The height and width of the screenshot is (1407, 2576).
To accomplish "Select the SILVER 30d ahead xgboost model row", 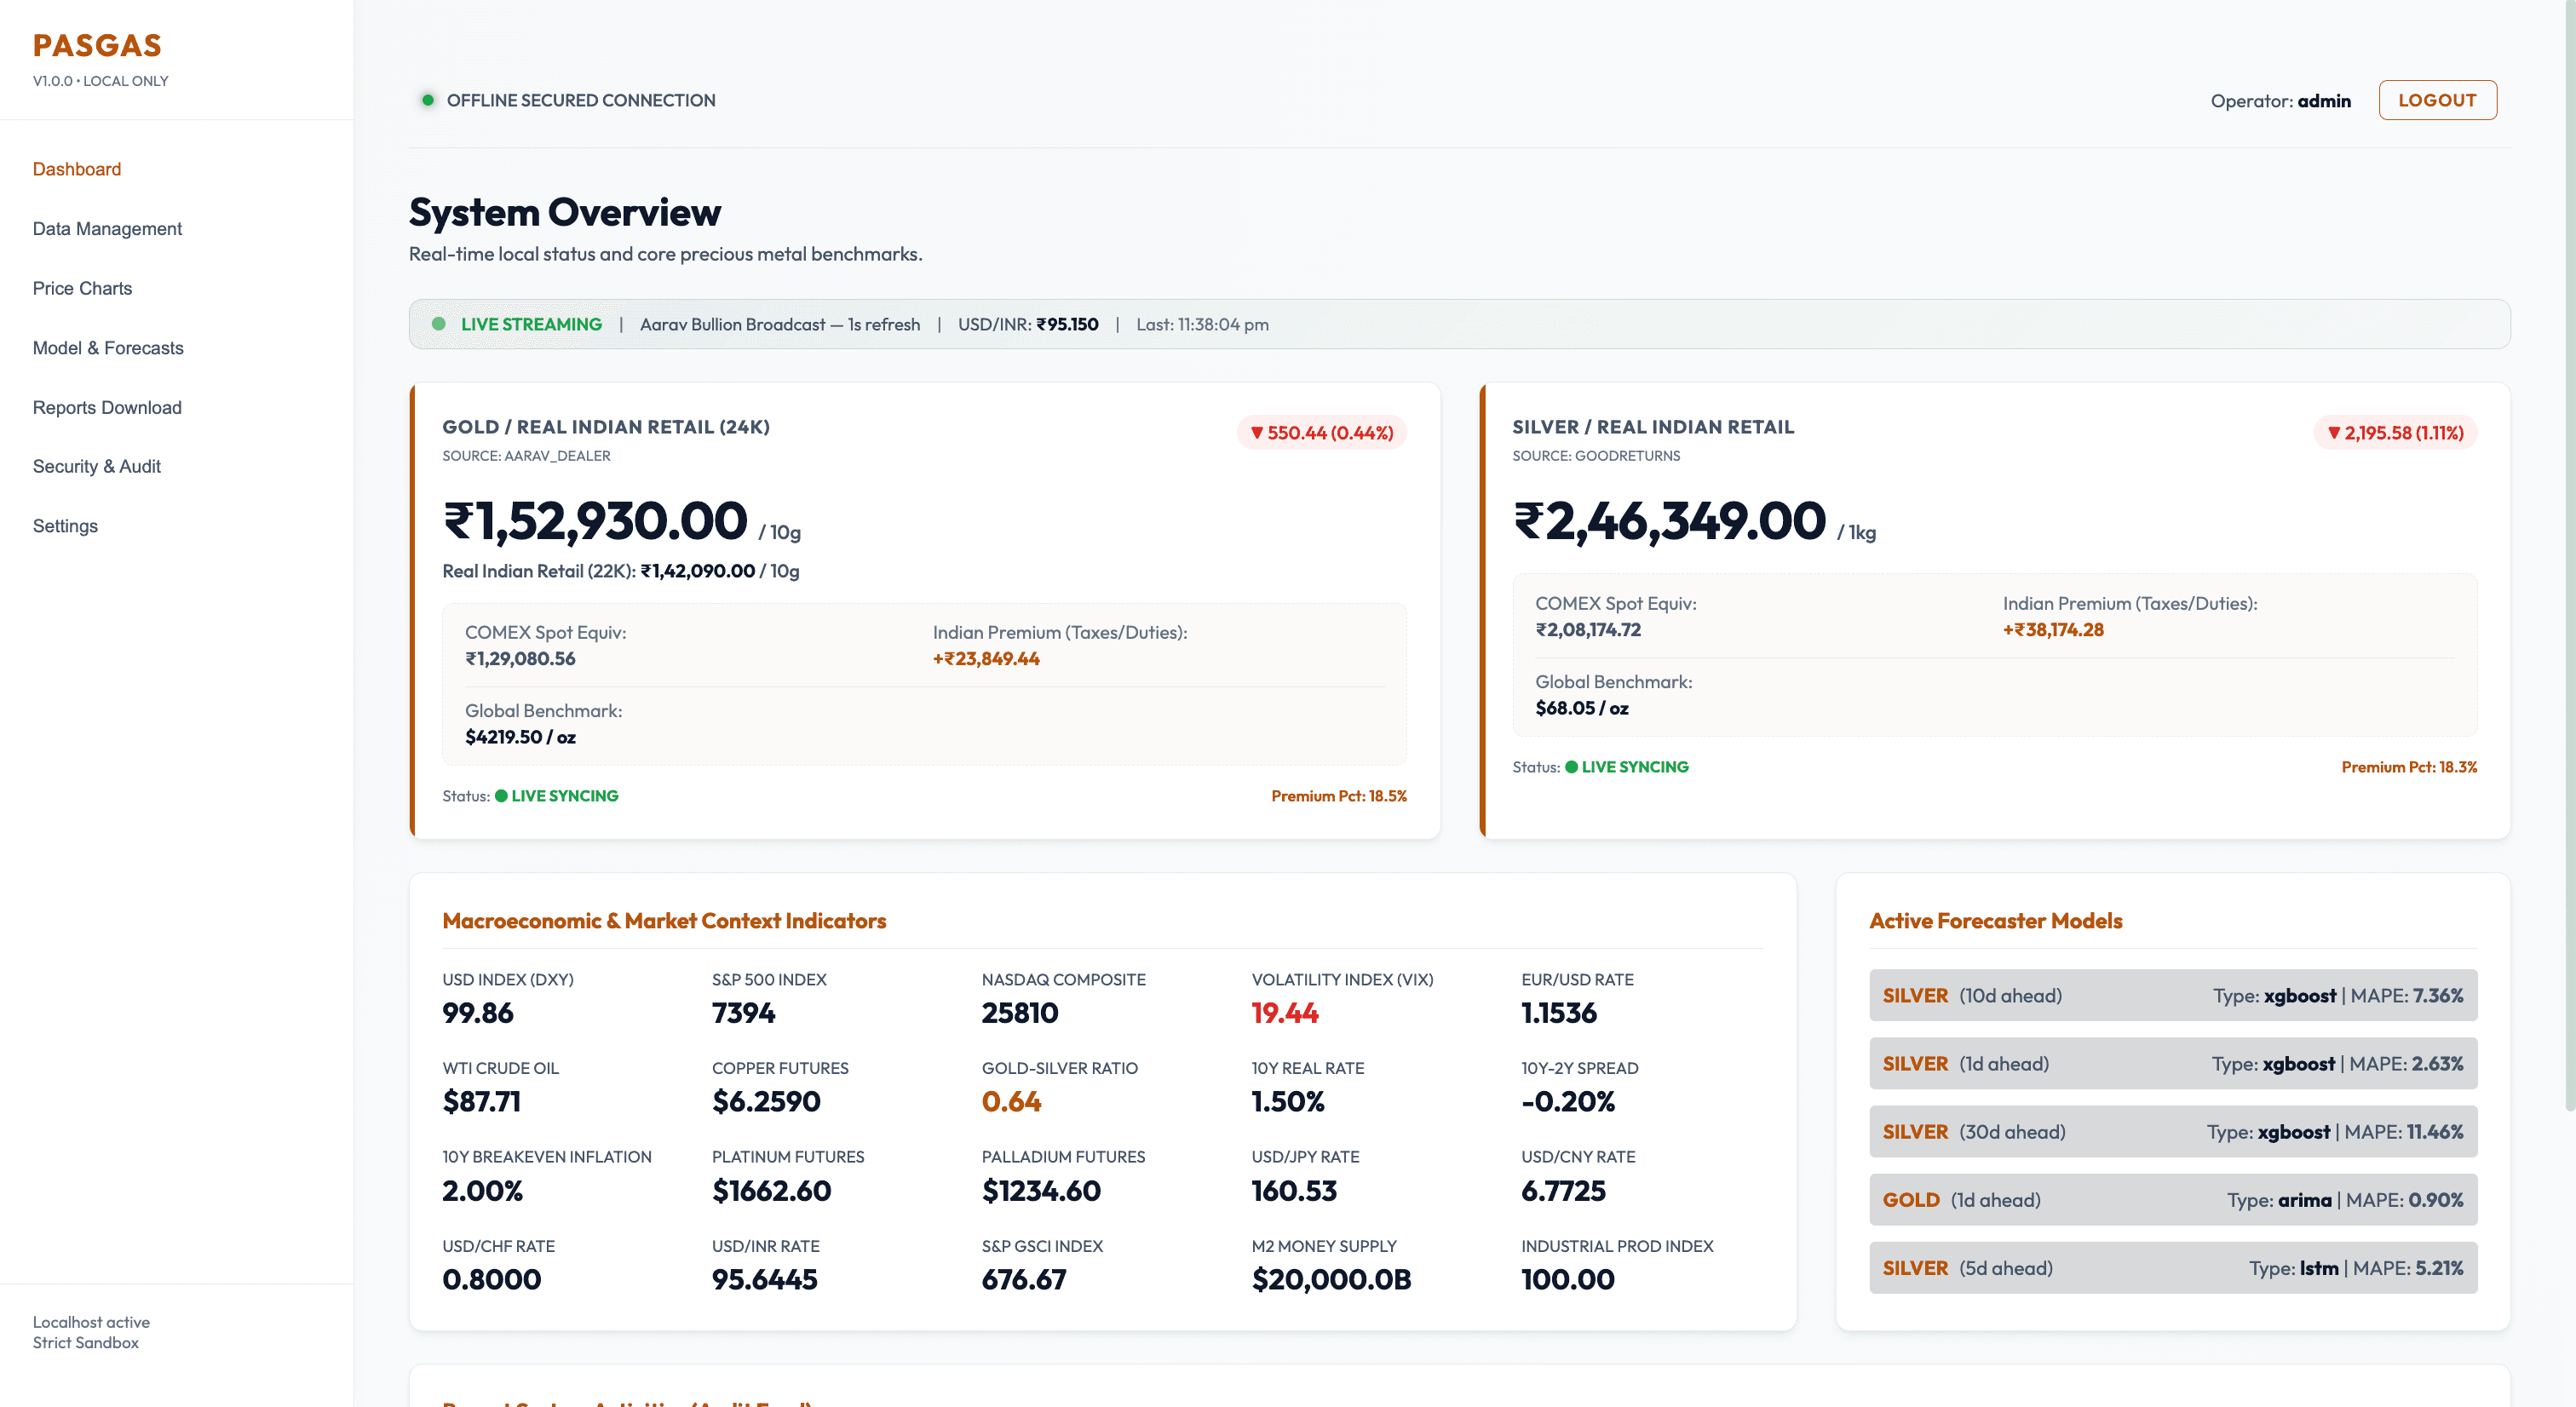I will pos(2173,1131).
